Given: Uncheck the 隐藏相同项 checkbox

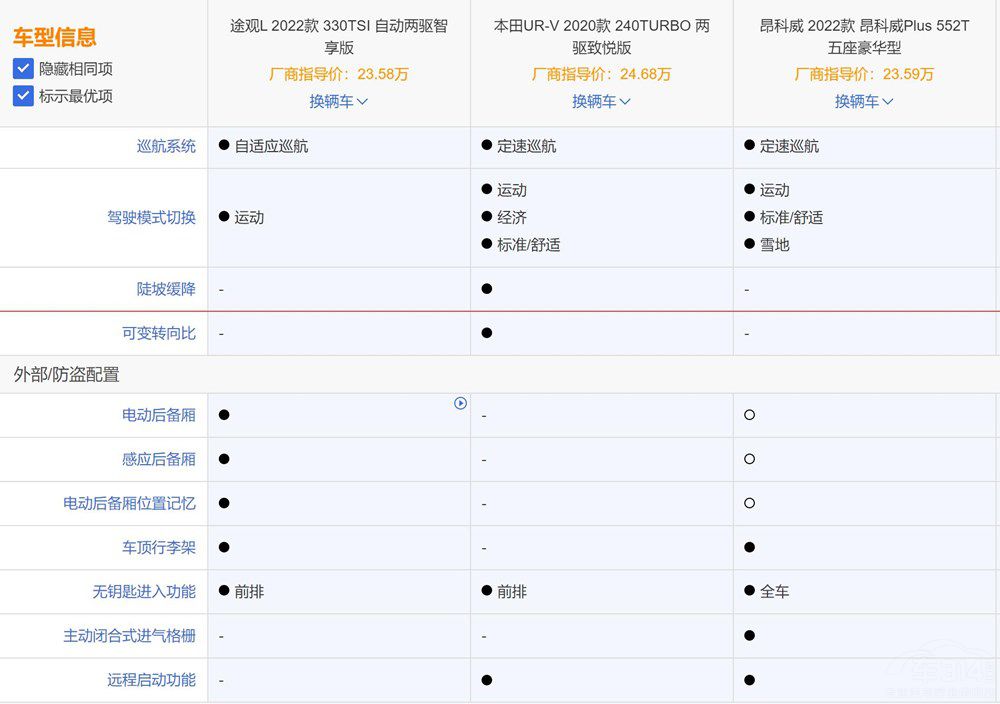Looking at the screenshot, I should point(23,69).
